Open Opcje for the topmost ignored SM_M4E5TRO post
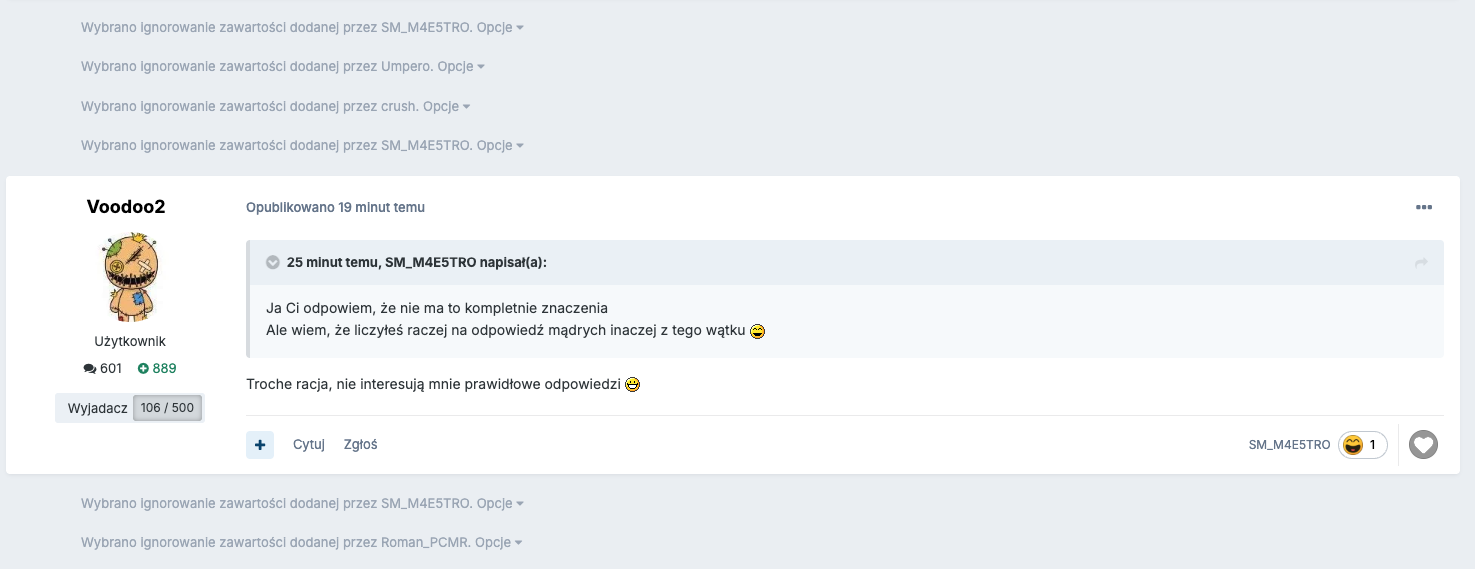Viewport: 1475px width, 569px height. click(x=500, y=28)
